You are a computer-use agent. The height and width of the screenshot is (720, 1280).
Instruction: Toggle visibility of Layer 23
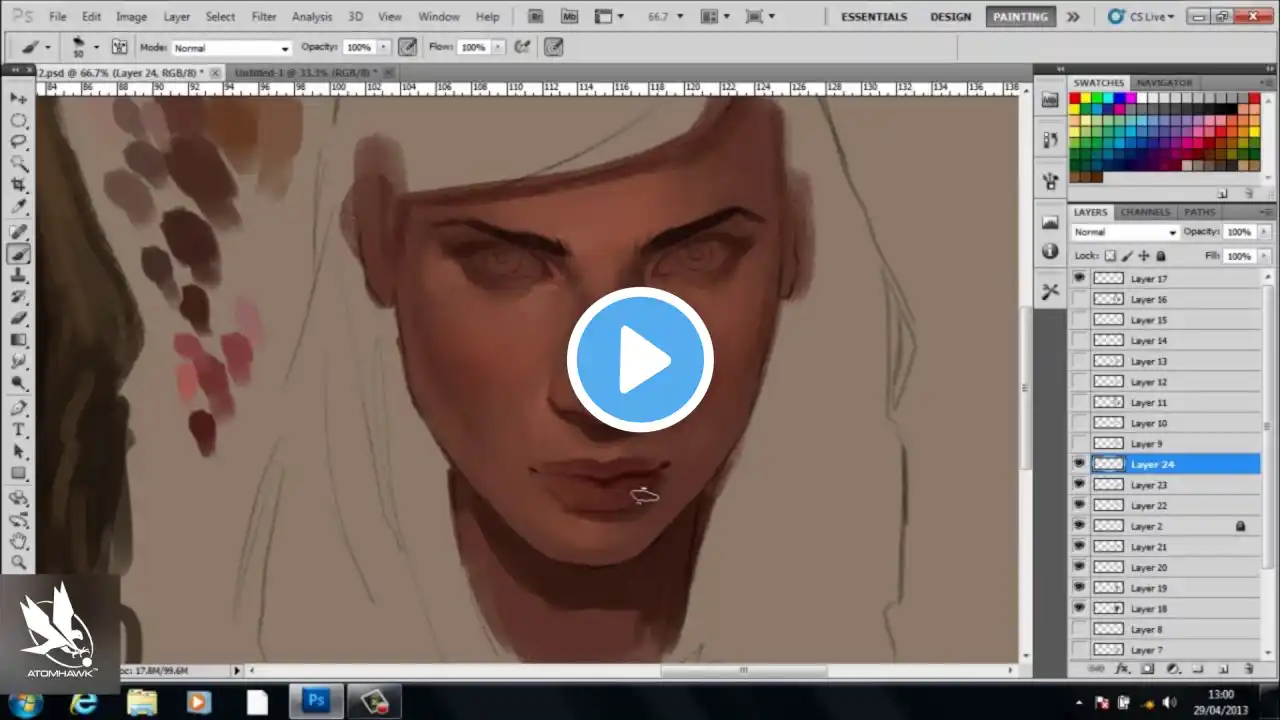(x=1079, y=484)
